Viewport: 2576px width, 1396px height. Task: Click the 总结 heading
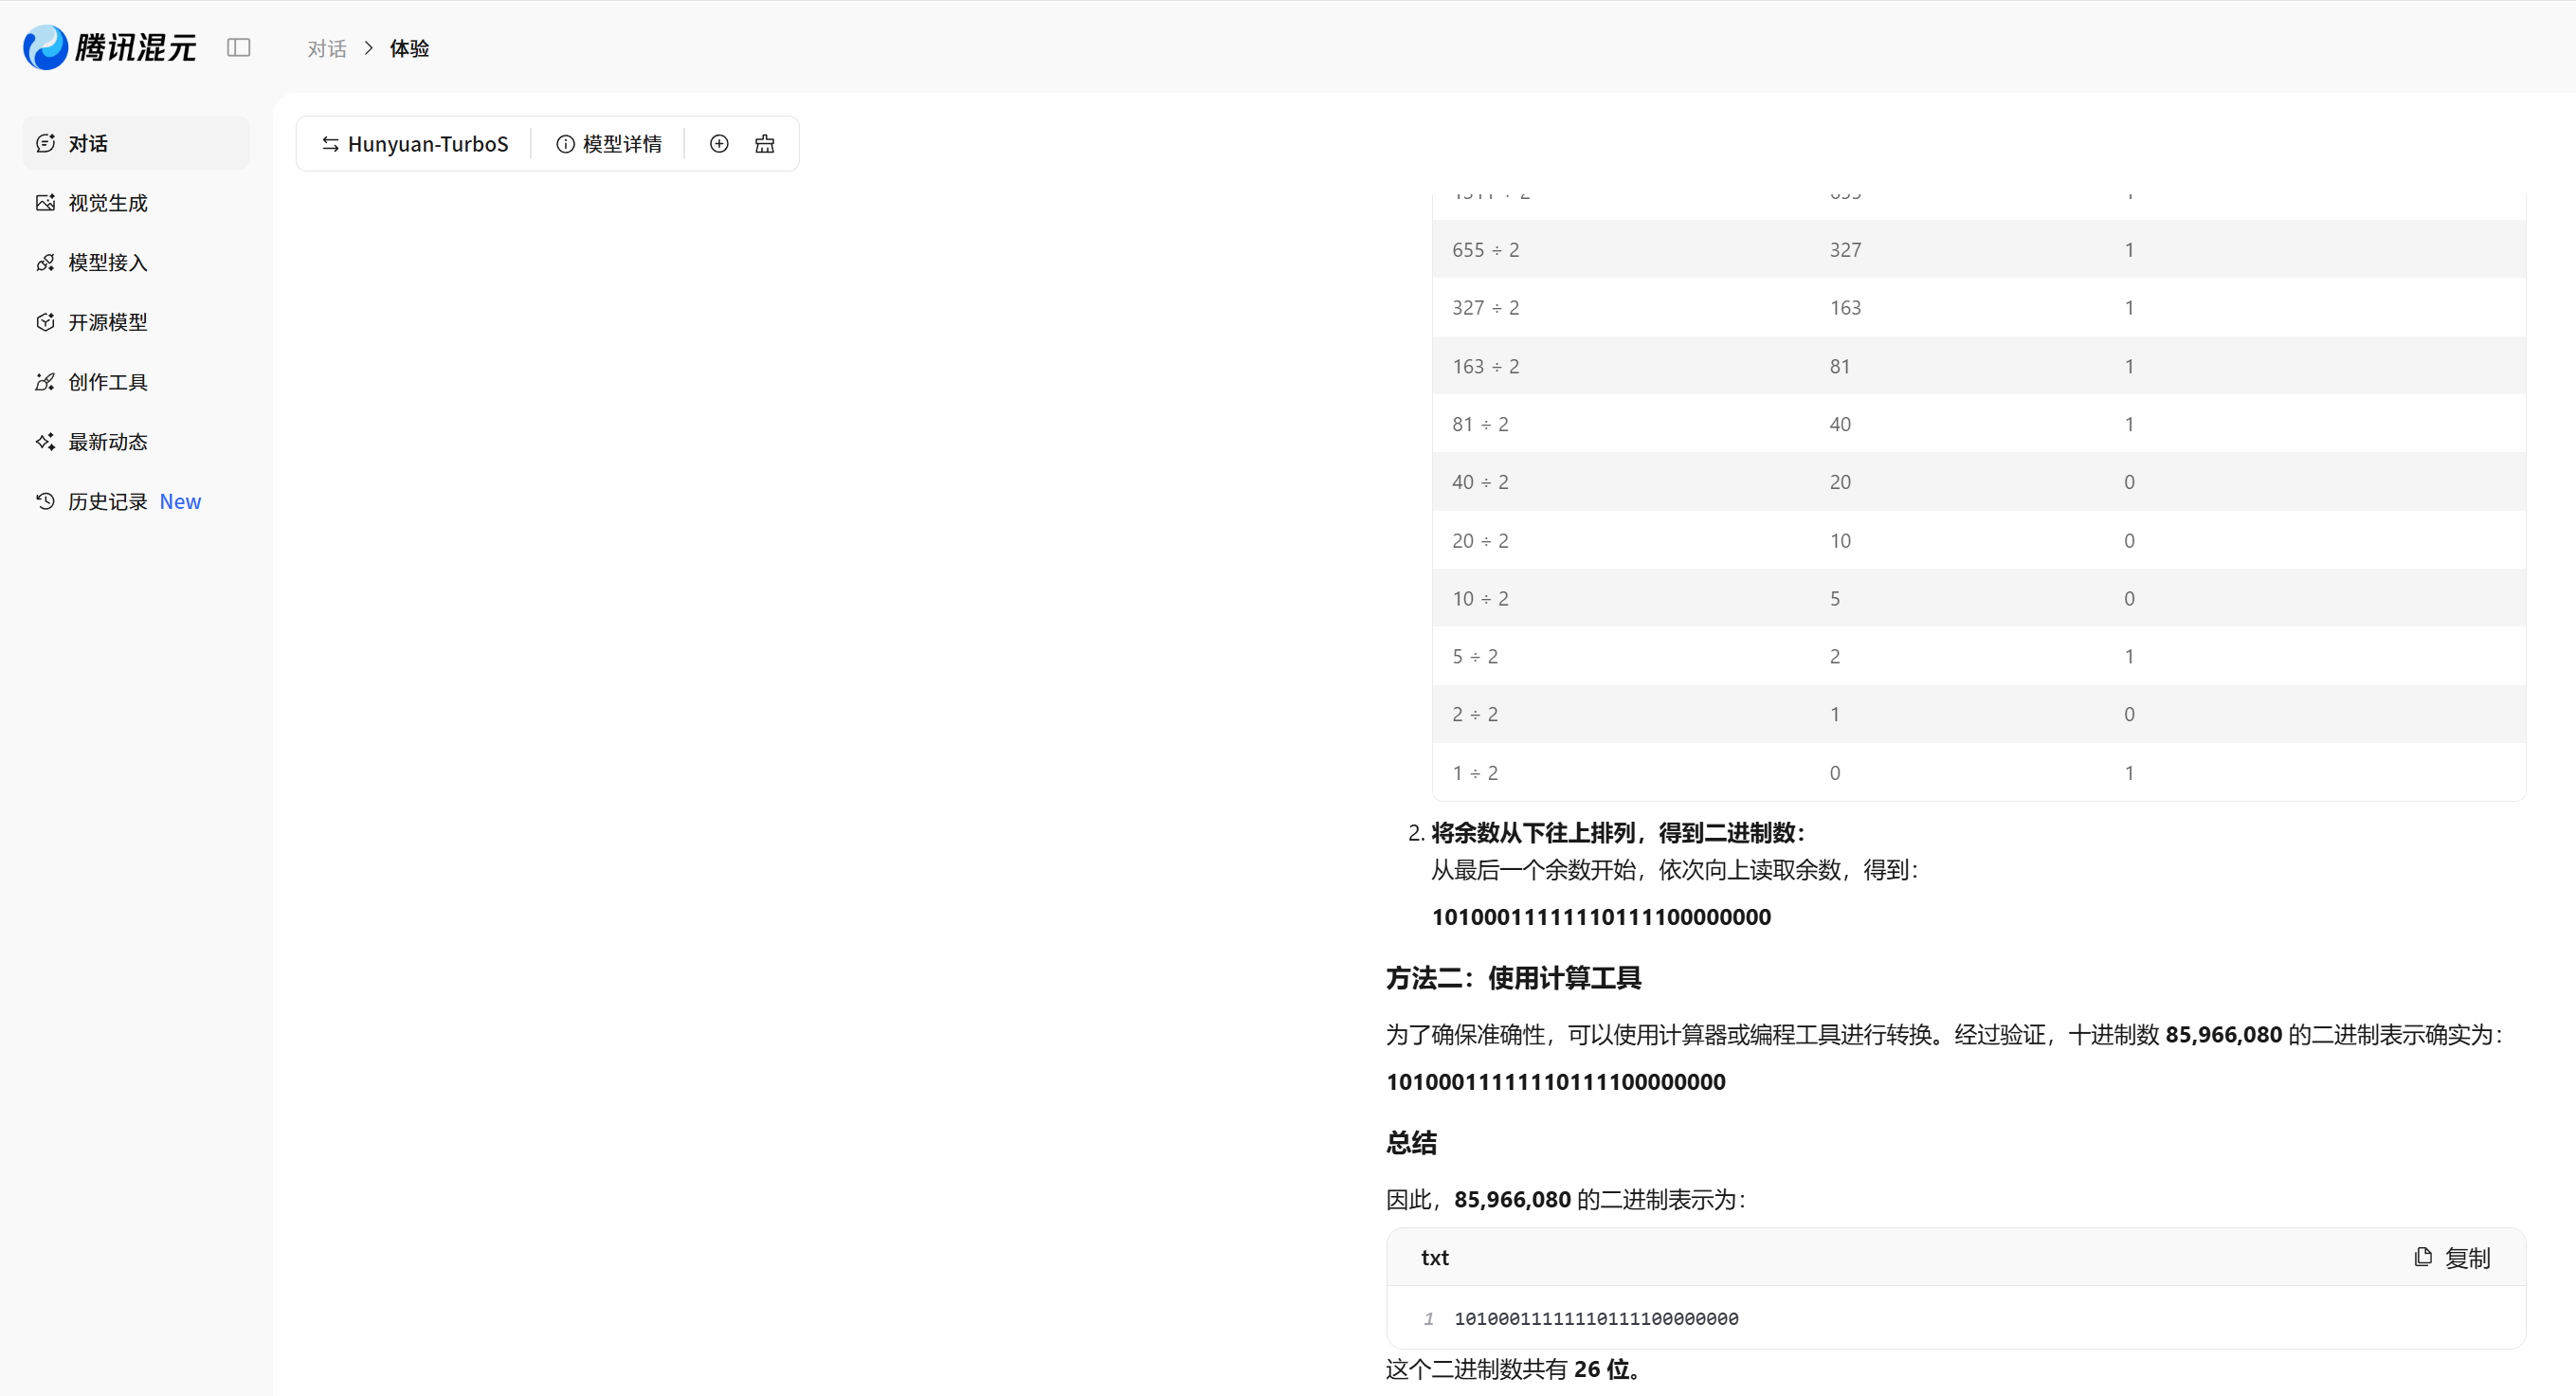click(x=1411, y=1142)
